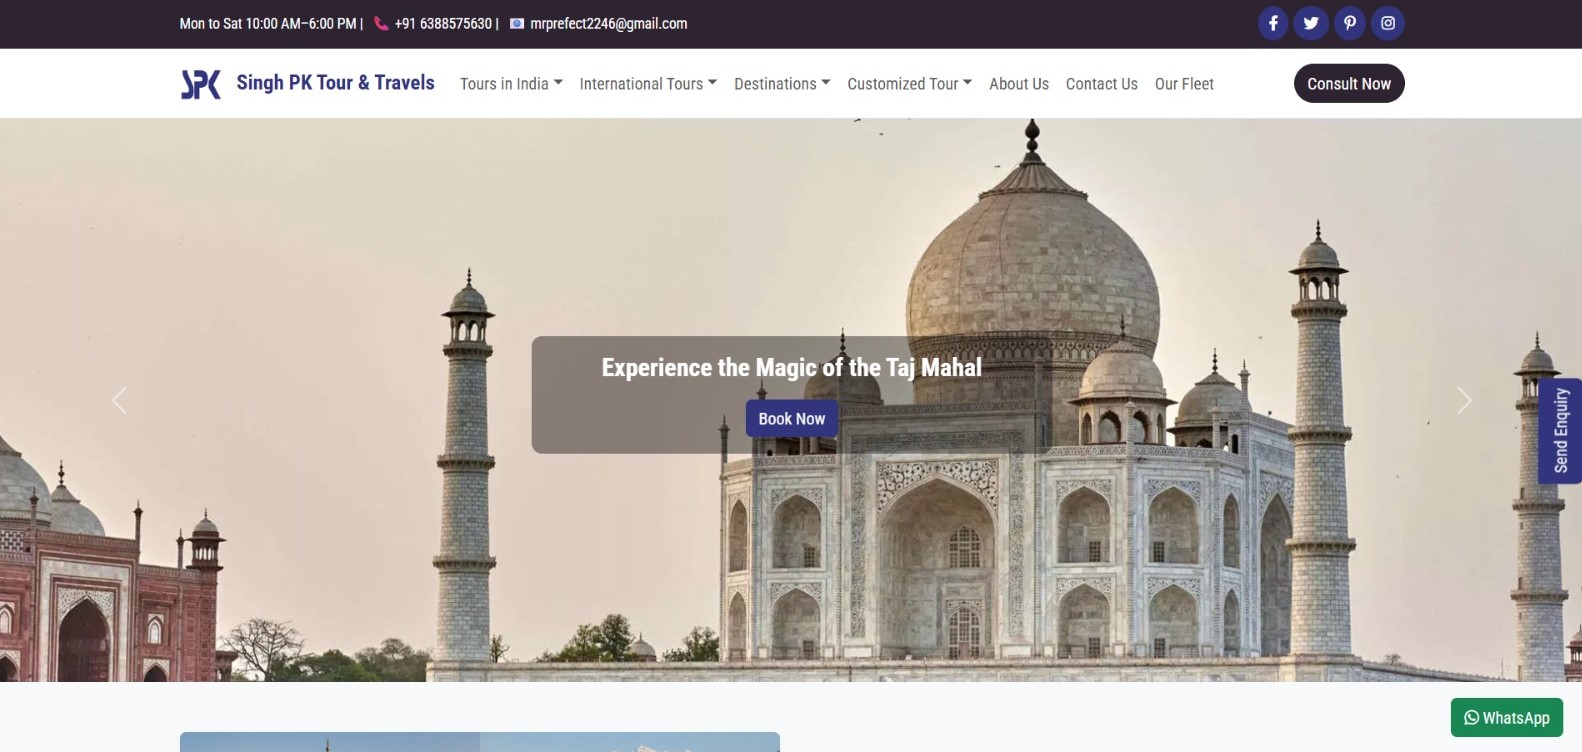
Task: Open the WhatsApp chat button
Action: (x=1507, y=718)
